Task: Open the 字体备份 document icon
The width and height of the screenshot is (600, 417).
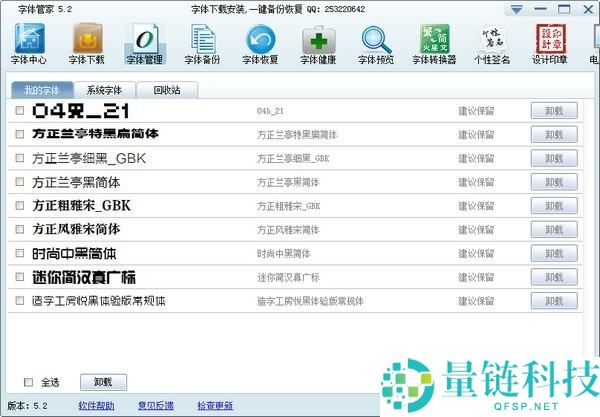Action: [204, 44]
